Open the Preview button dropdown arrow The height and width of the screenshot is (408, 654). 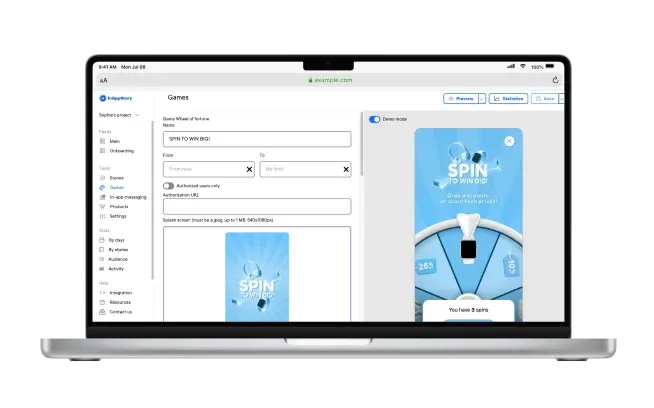coord(481,99)
